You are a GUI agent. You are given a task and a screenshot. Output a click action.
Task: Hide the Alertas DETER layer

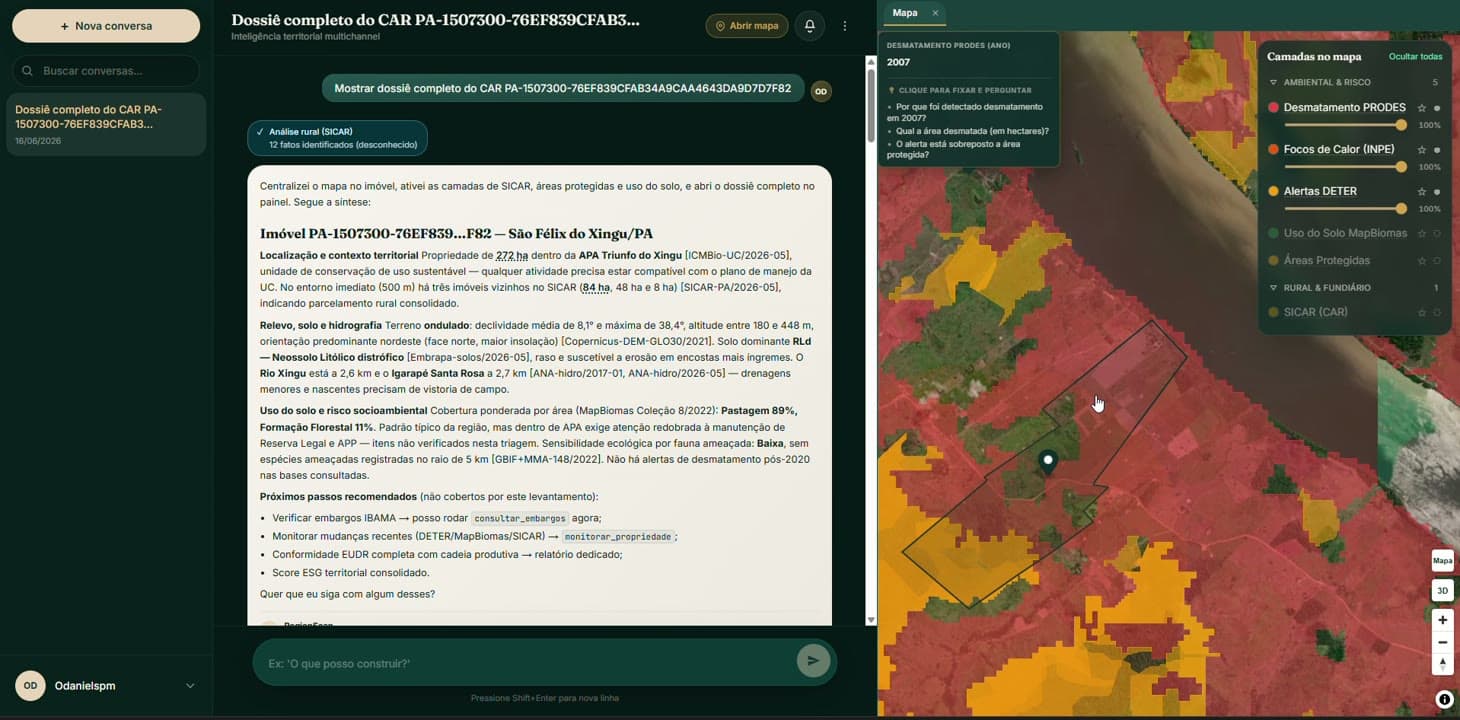tap(1437, 192)
